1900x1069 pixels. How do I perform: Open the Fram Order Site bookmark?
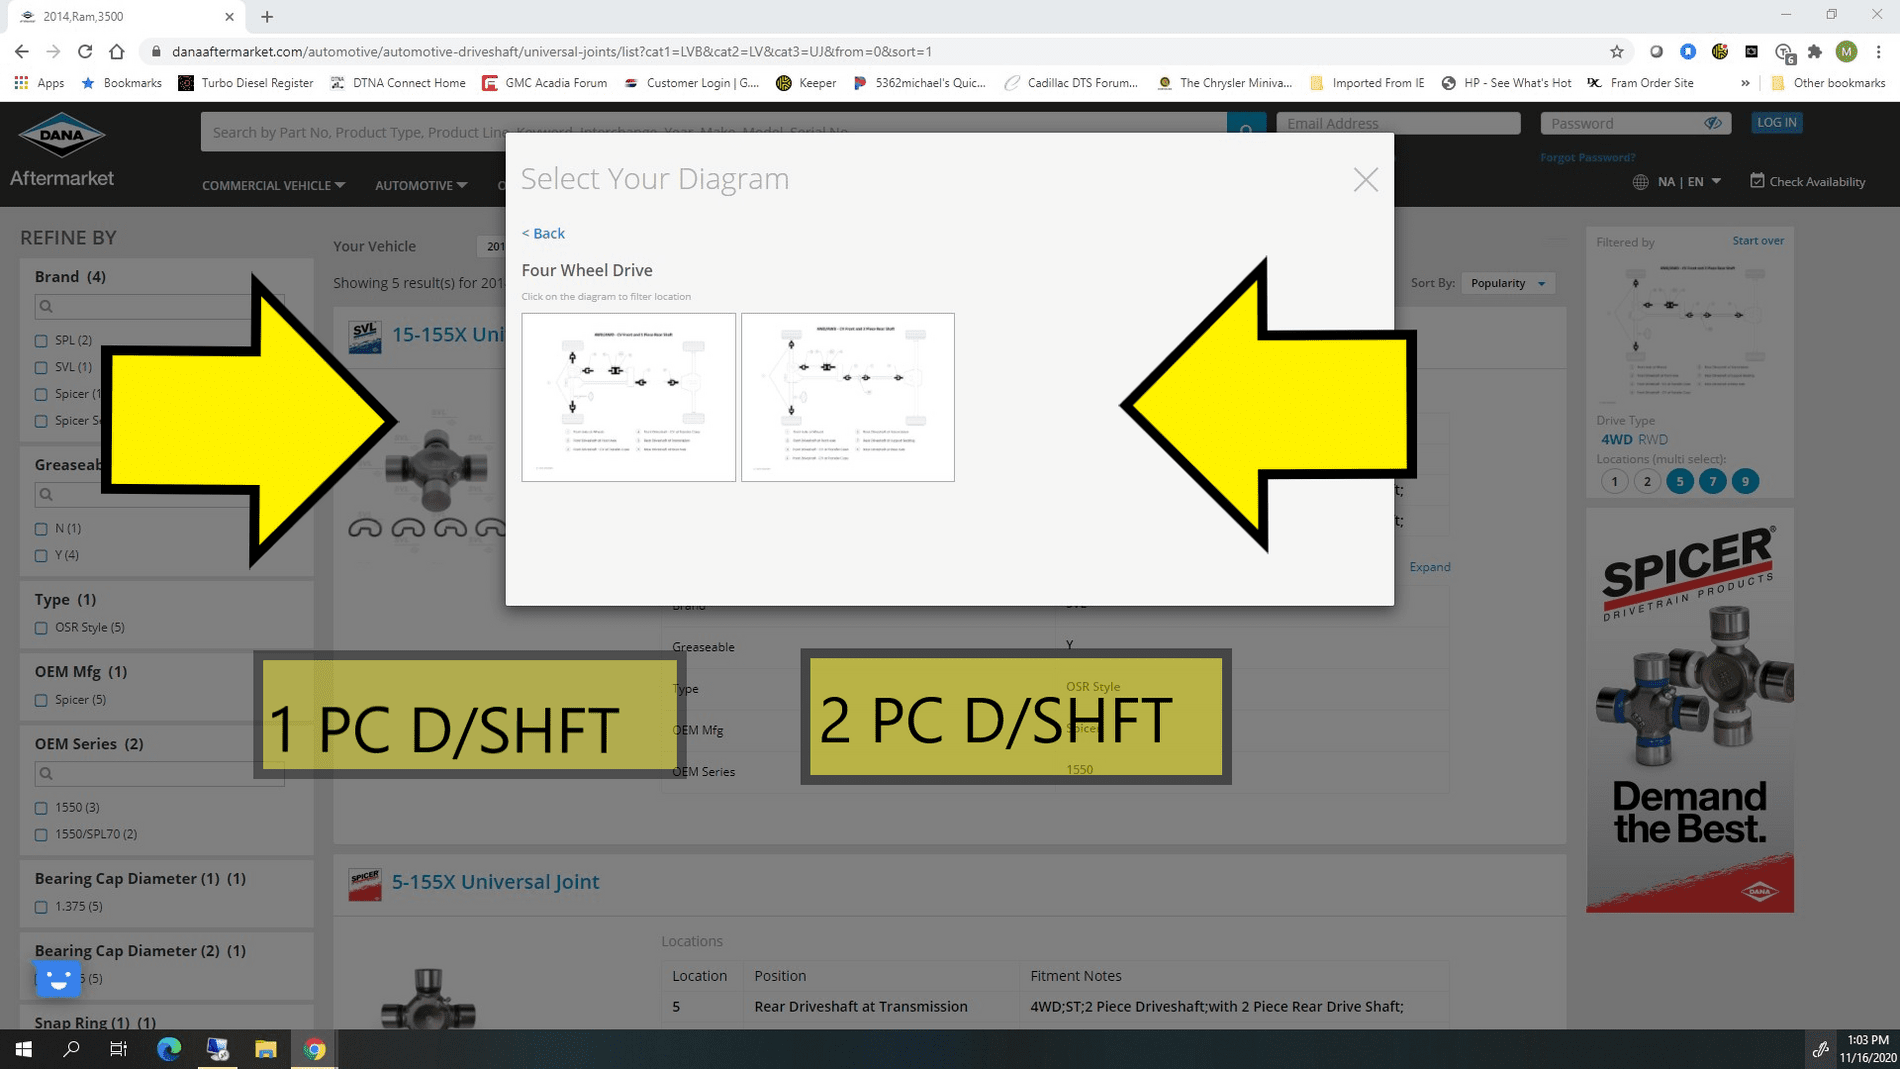[x=1641, y=83]
